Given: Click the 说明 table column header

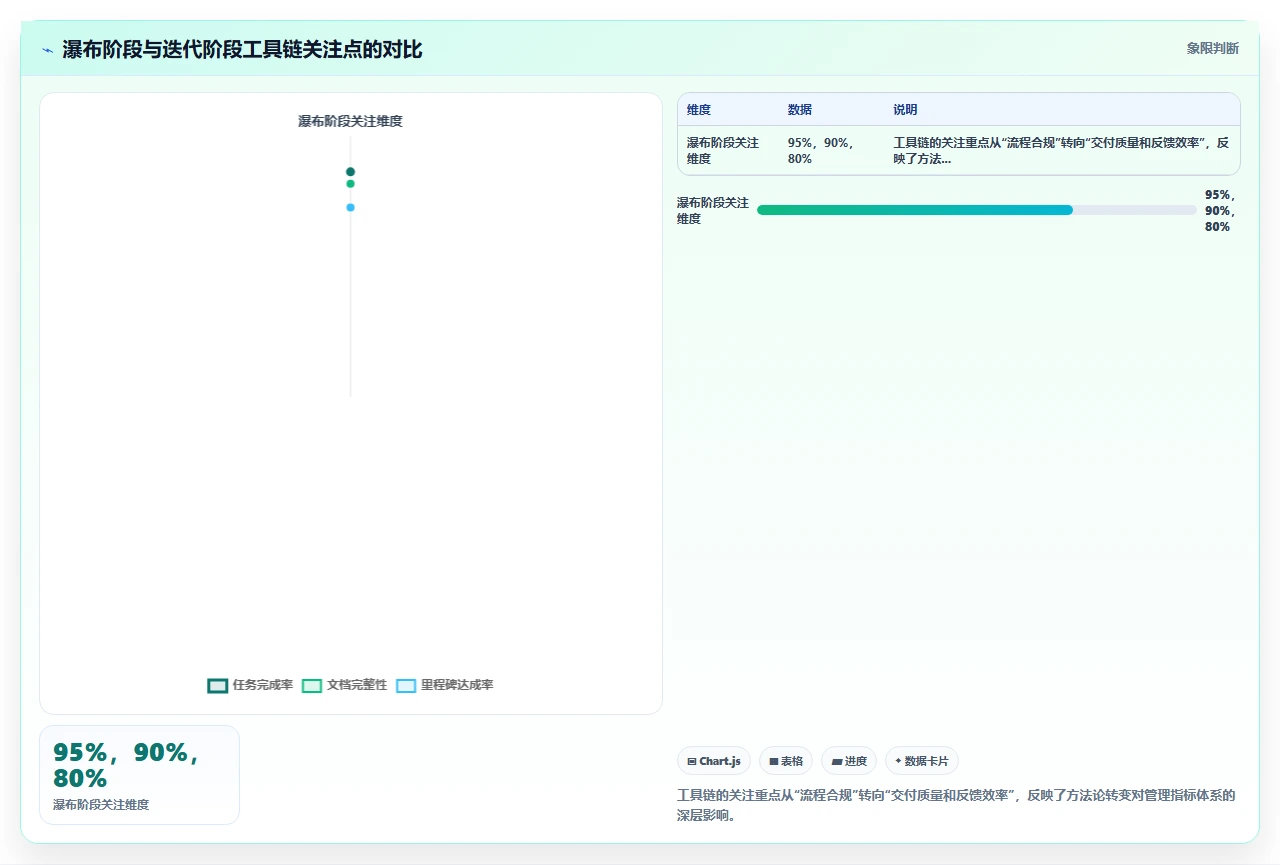Looking at the screenshot, I should click(x=905, y=110).
